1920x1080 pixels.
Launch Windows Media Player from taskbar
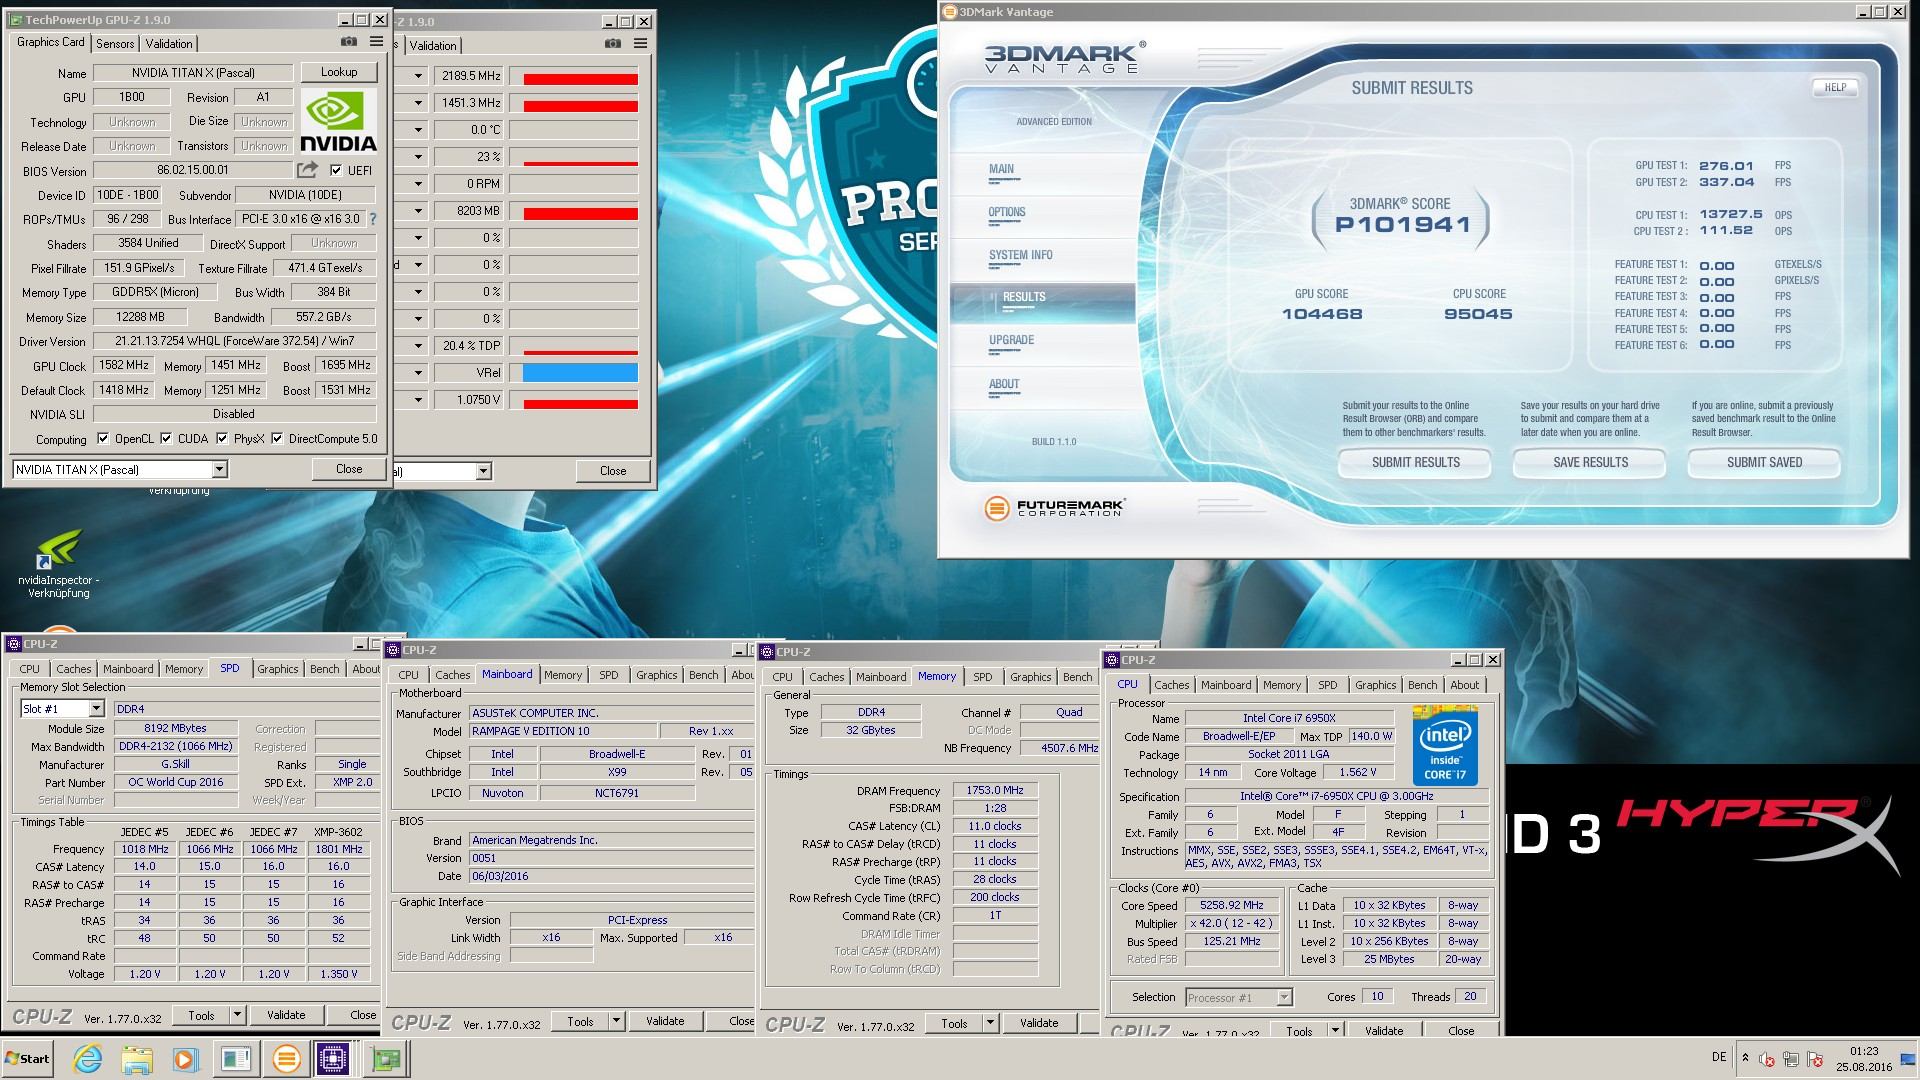pyautogui.click(x=186, y=1059)
